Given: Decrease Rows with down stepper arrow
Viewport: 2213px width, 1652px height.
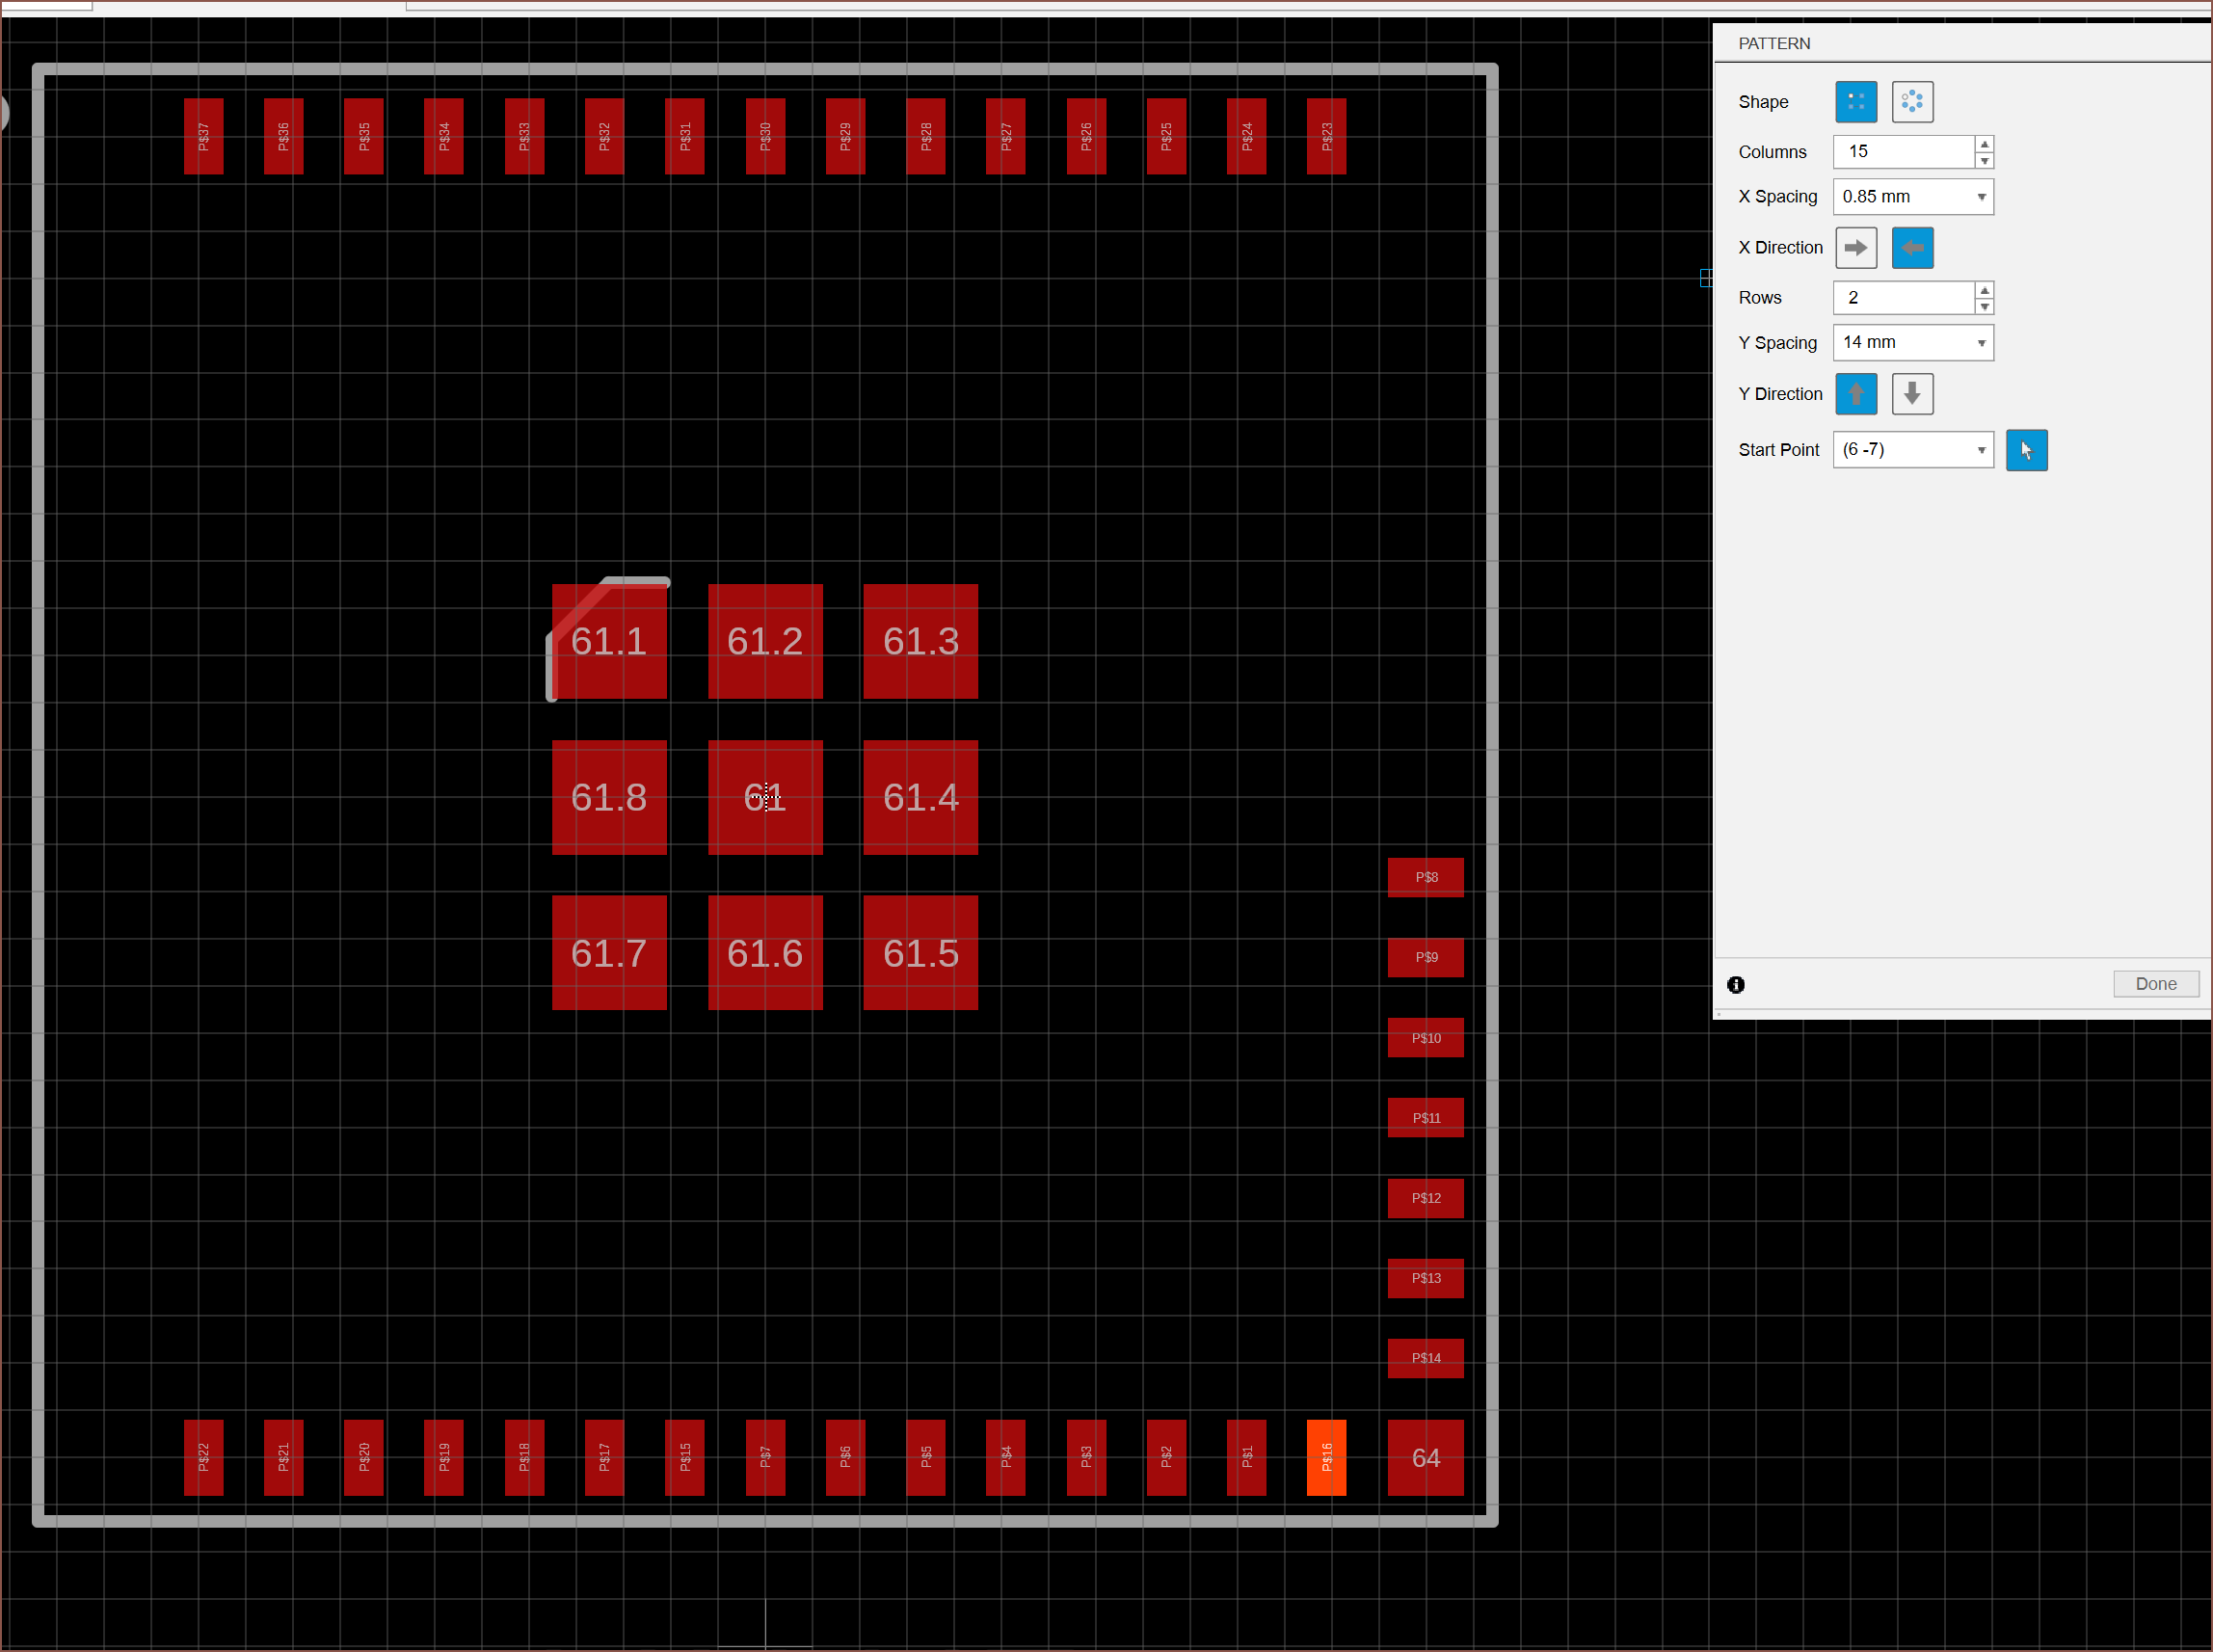Looking at the screenshot, I should (x=1985, y=306).
